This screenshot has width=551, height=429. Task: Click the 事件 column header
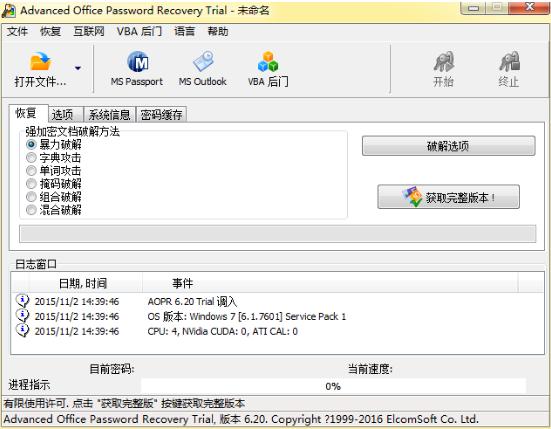(330, 283)
